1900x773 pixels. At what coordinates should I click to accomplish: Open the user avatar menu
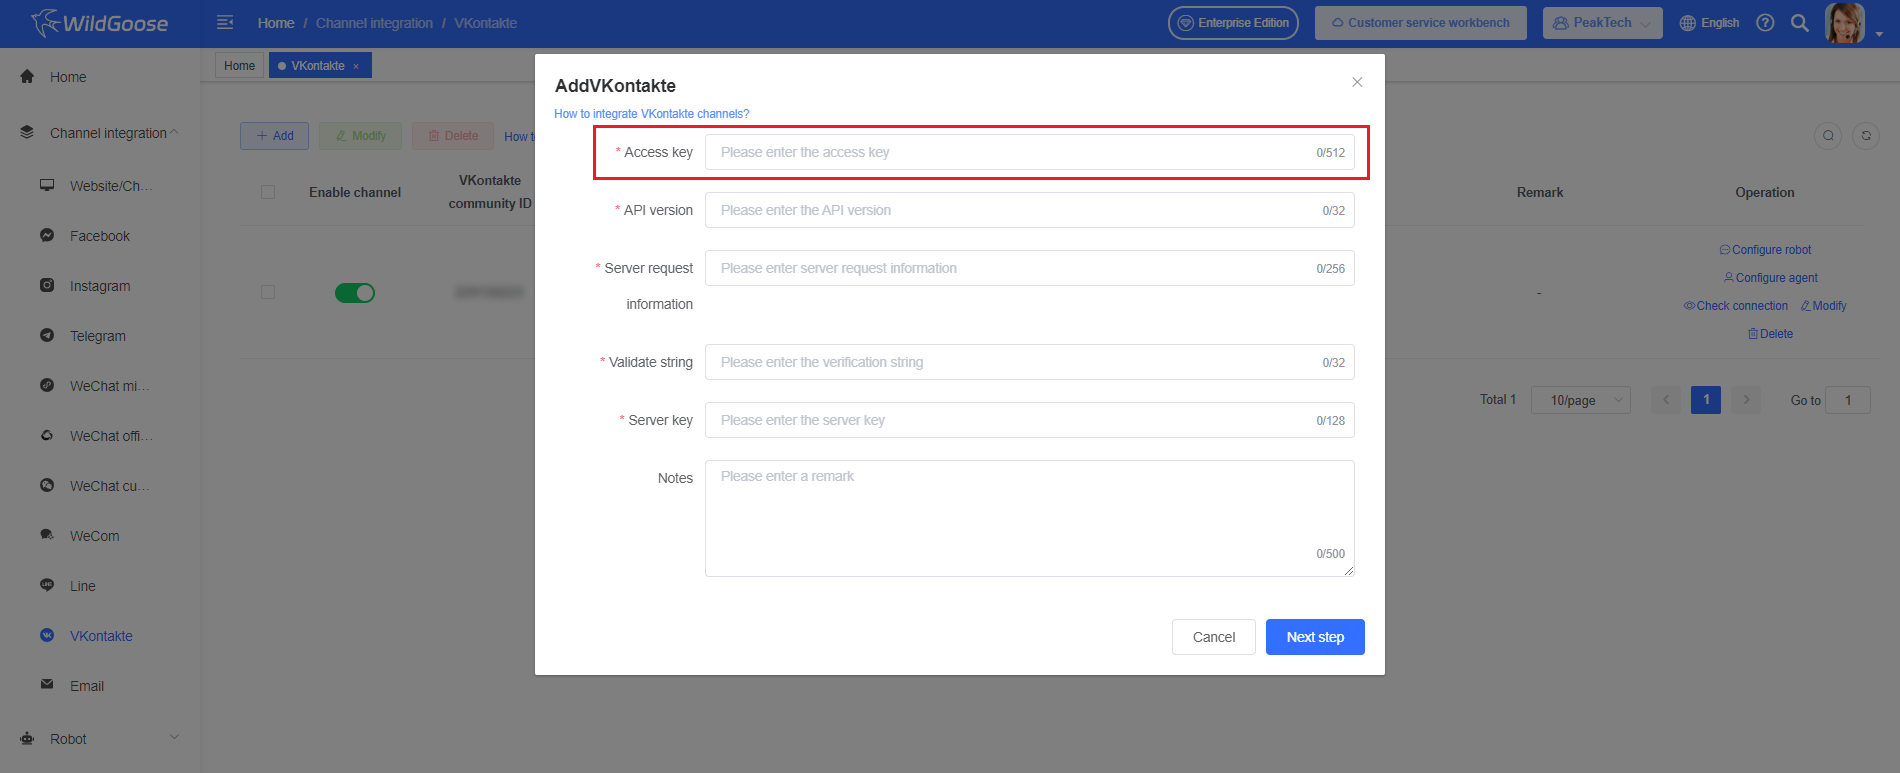pos(1845,22)
